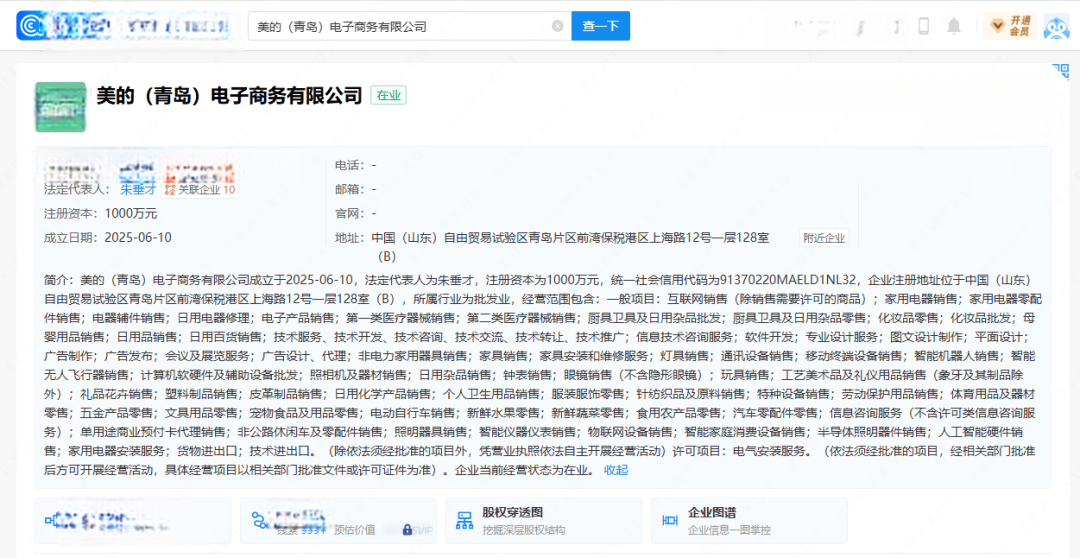The image size is (1080, 558).
Task: Click the lock icon on the SVIP card
Action: click(406, 529)
